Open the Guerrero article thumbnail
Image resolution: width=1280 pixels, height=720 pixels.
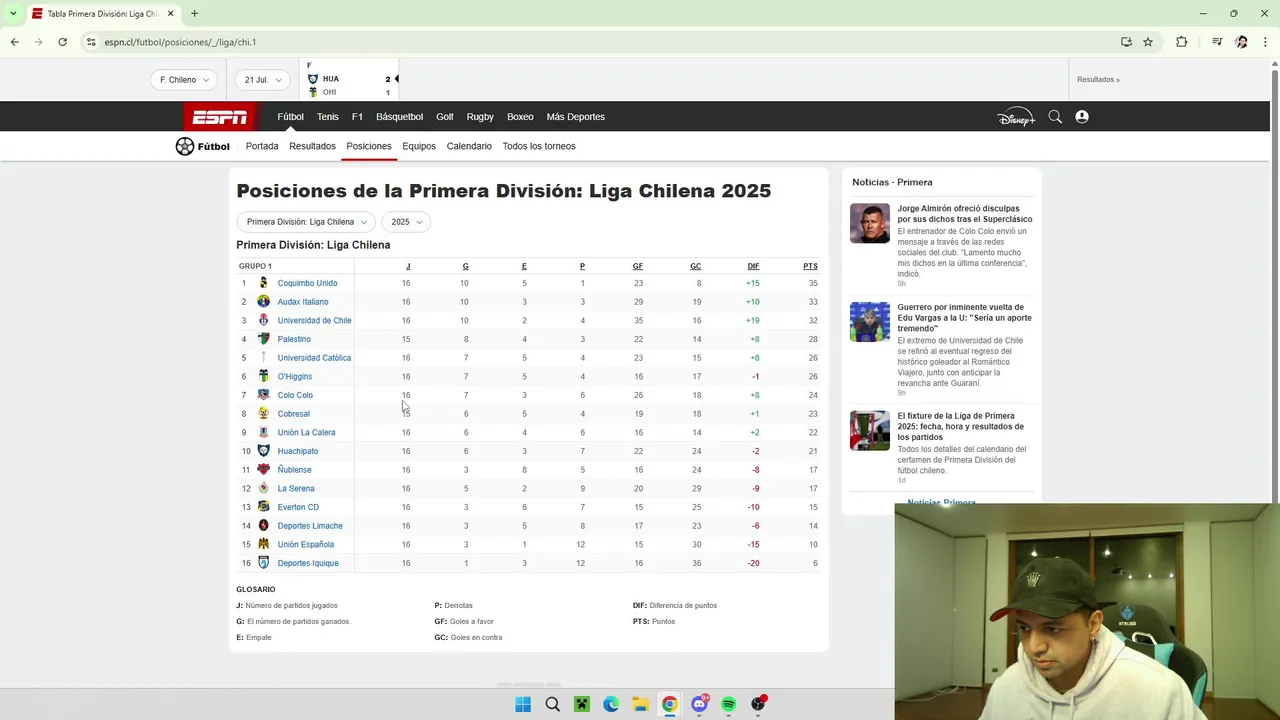tap(870, 322)
